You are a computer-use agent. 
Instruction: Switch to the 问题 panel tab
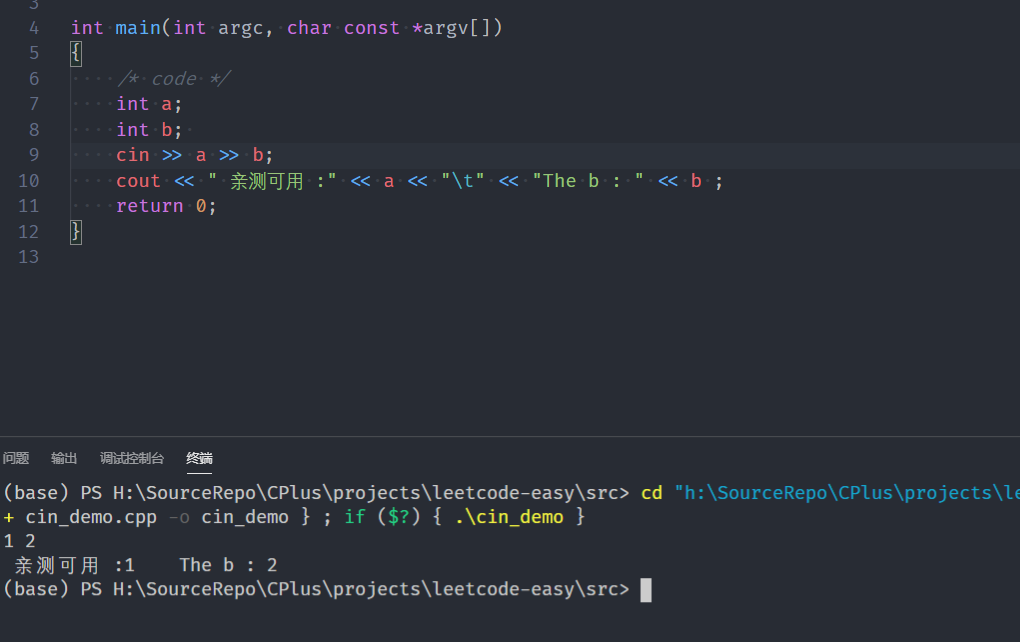coord(16,459)
